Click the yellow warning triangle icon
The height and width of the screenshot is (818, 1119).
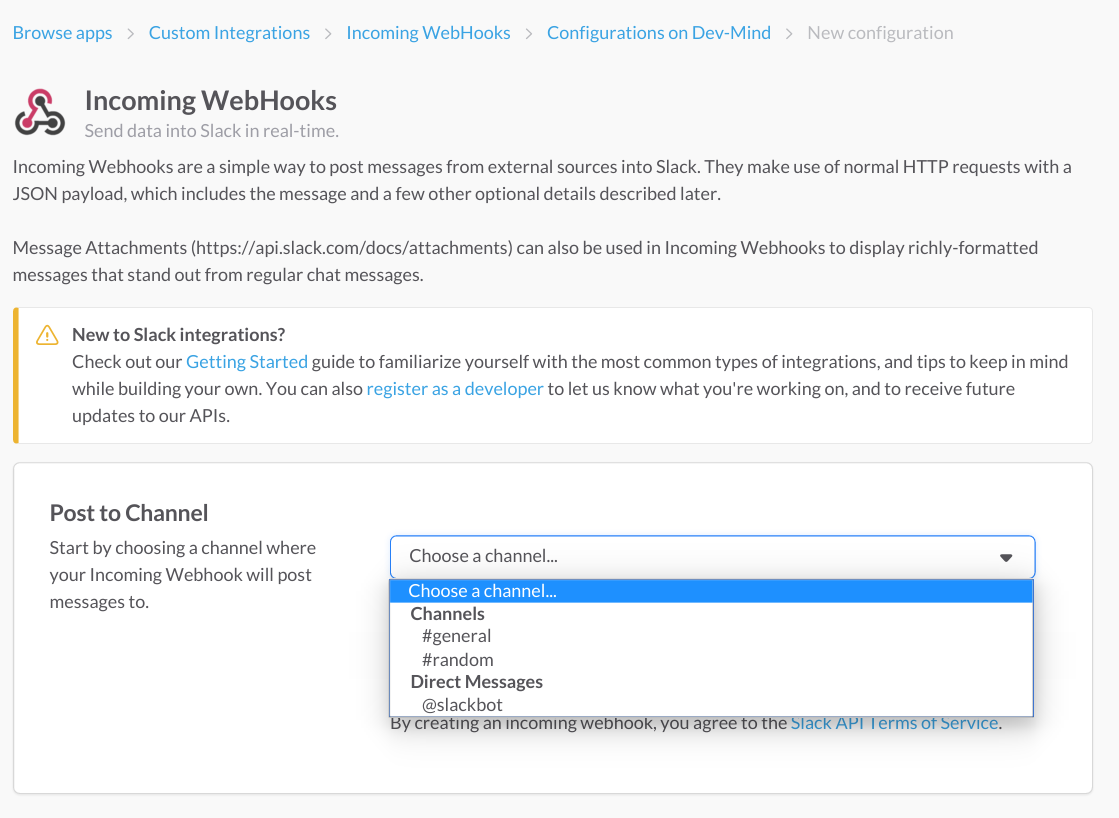[x=47, y=335]
